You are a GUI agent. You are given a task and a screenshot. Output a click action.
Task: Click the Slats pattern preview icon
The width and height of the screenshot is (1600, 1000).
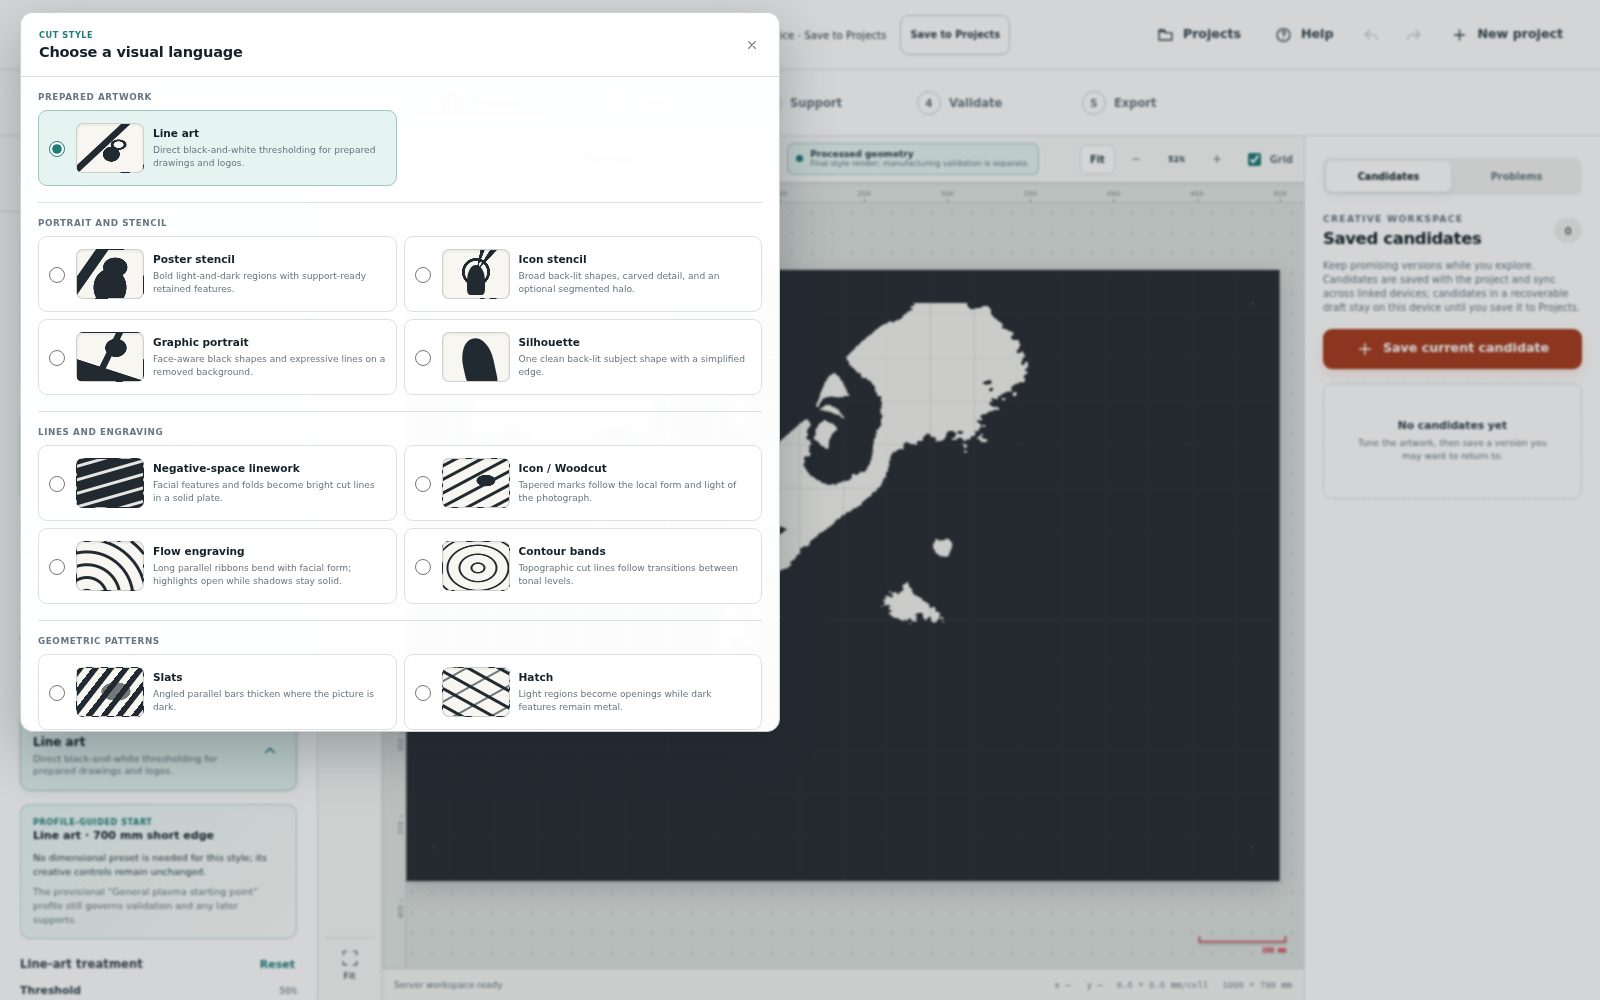110,692
